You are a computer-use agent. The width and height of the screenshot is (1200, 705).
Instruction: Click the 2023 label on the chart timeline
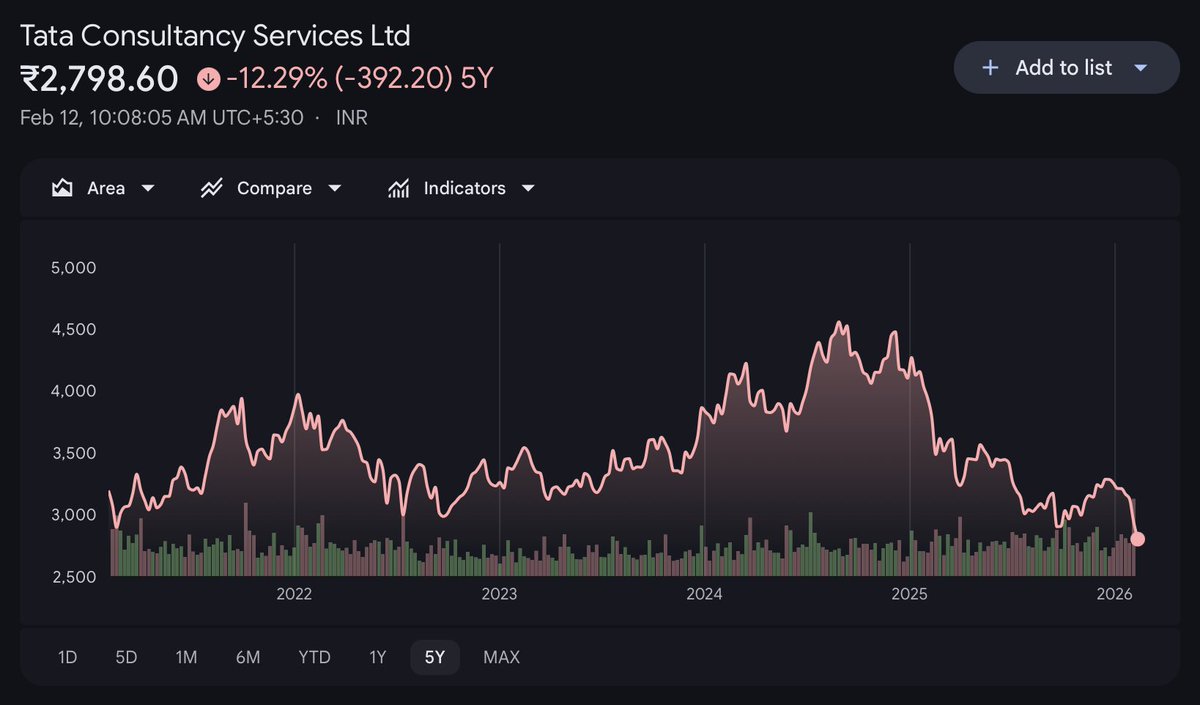click(x=500, y=593)
